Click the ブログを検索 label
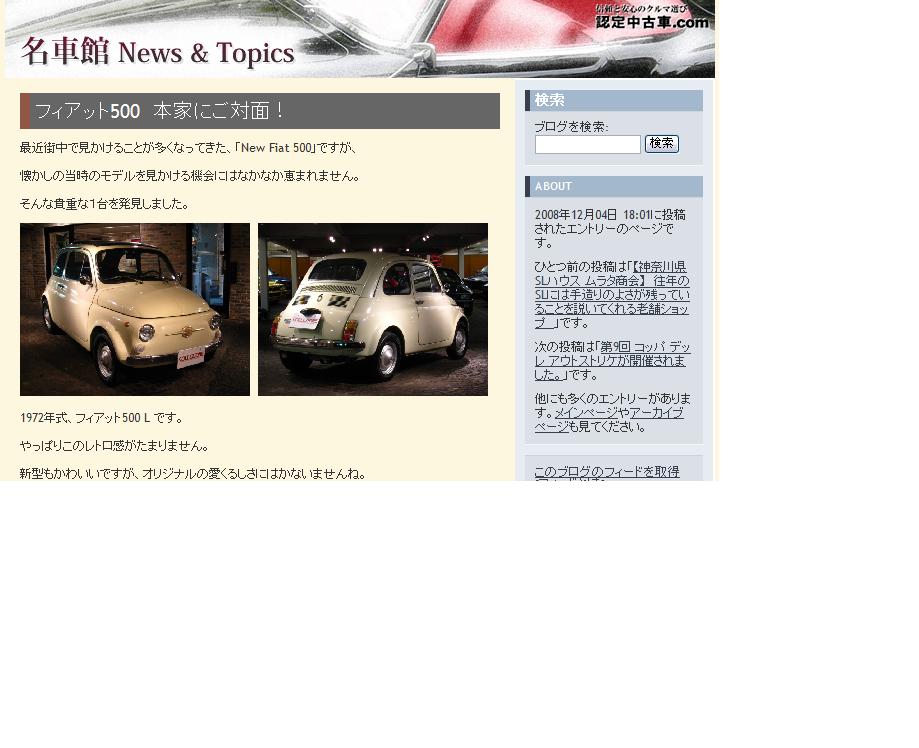The height and width of the screenshot is (748, 919). pyautogui.click(x=571, y=127)
